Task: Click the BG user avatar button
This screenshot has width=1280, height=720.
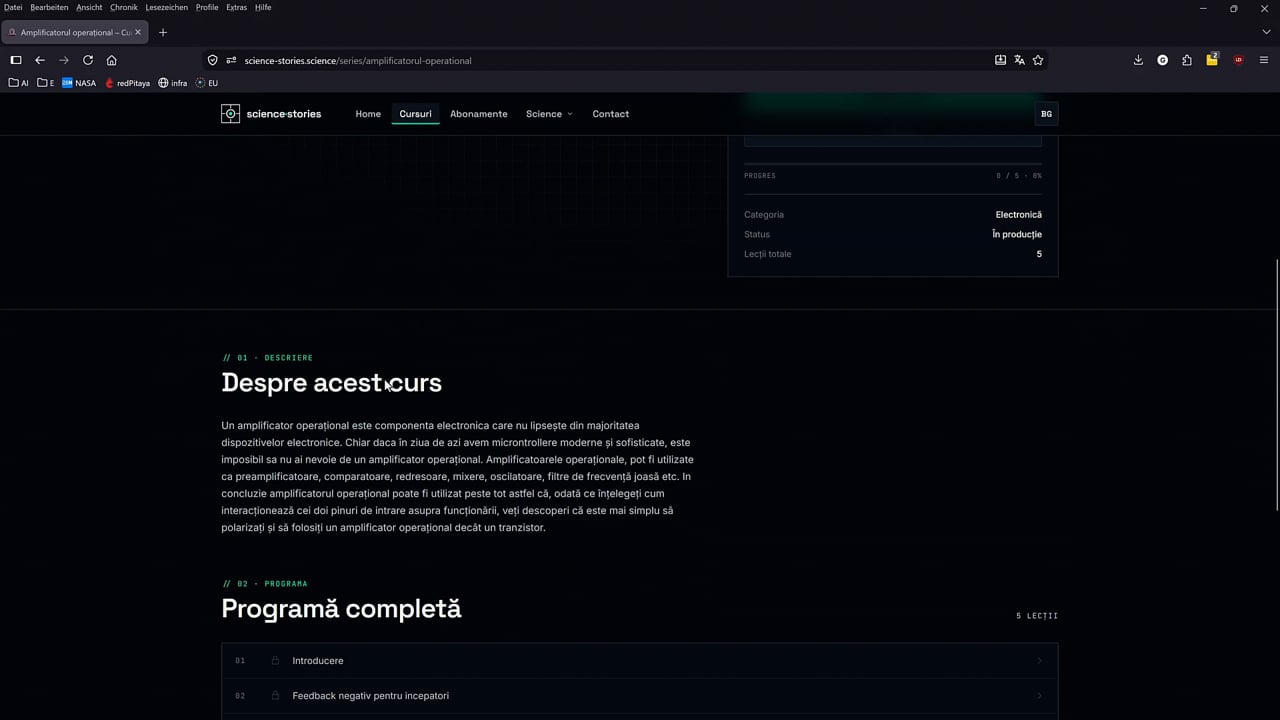Action: 1046,114
